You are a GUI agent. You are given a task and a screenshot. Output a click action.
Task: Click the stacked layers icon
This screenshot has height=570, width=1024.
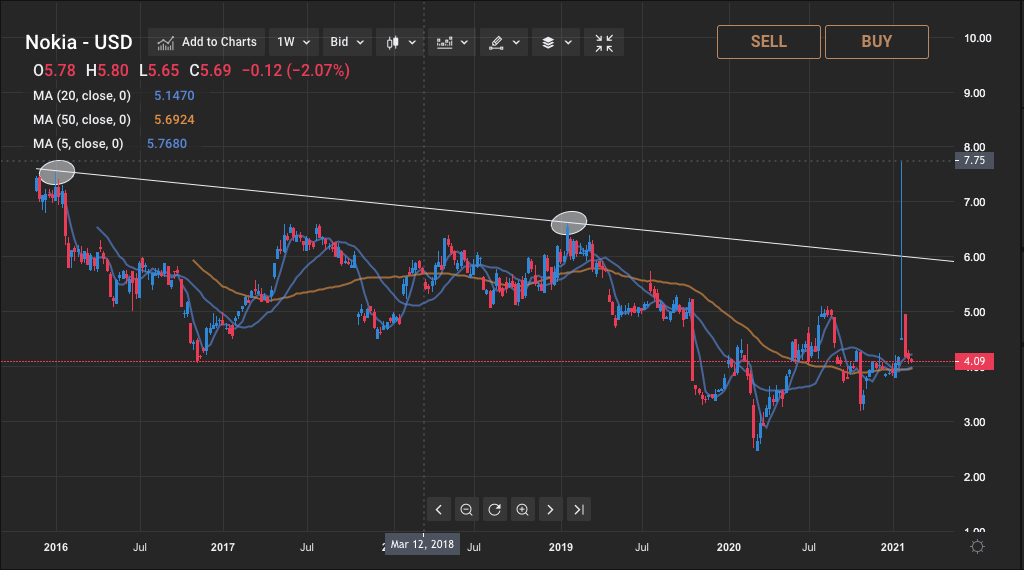click(x=548, y=42)
